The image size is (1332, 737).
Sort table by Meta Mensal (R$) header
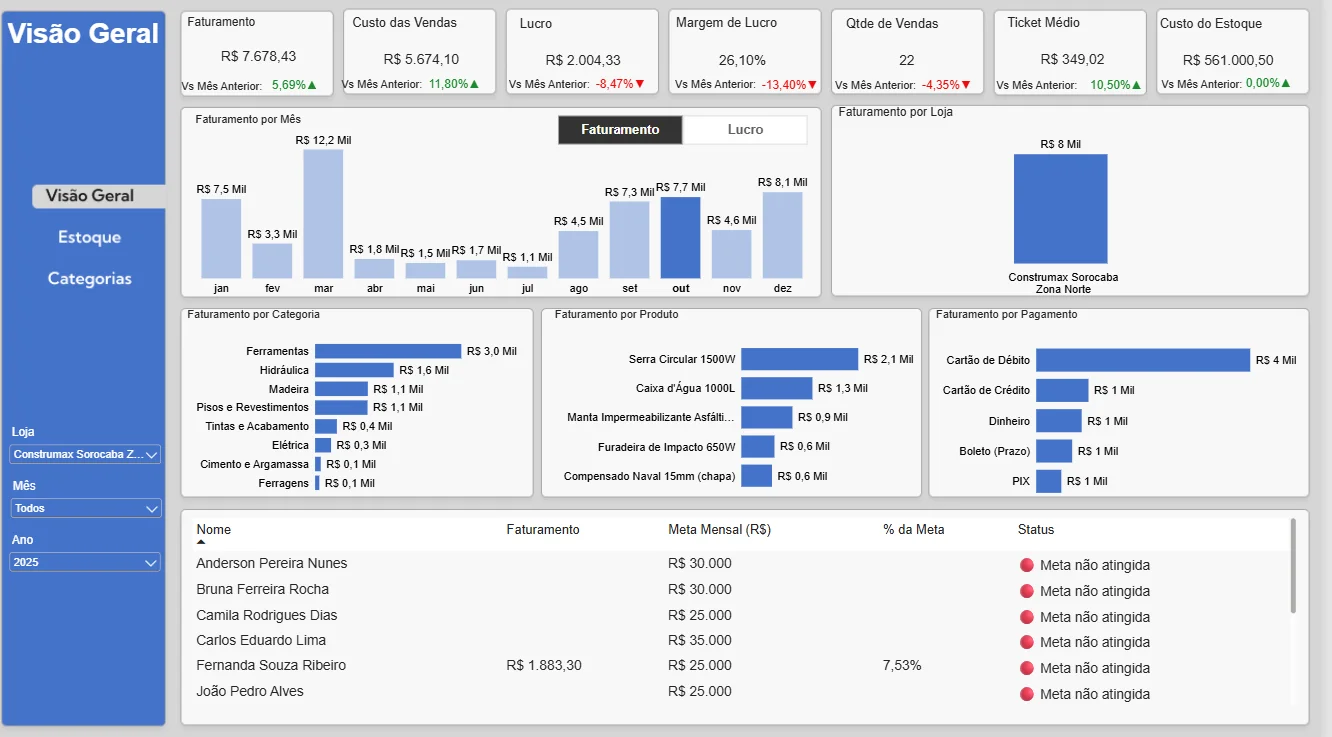point(719,530)
